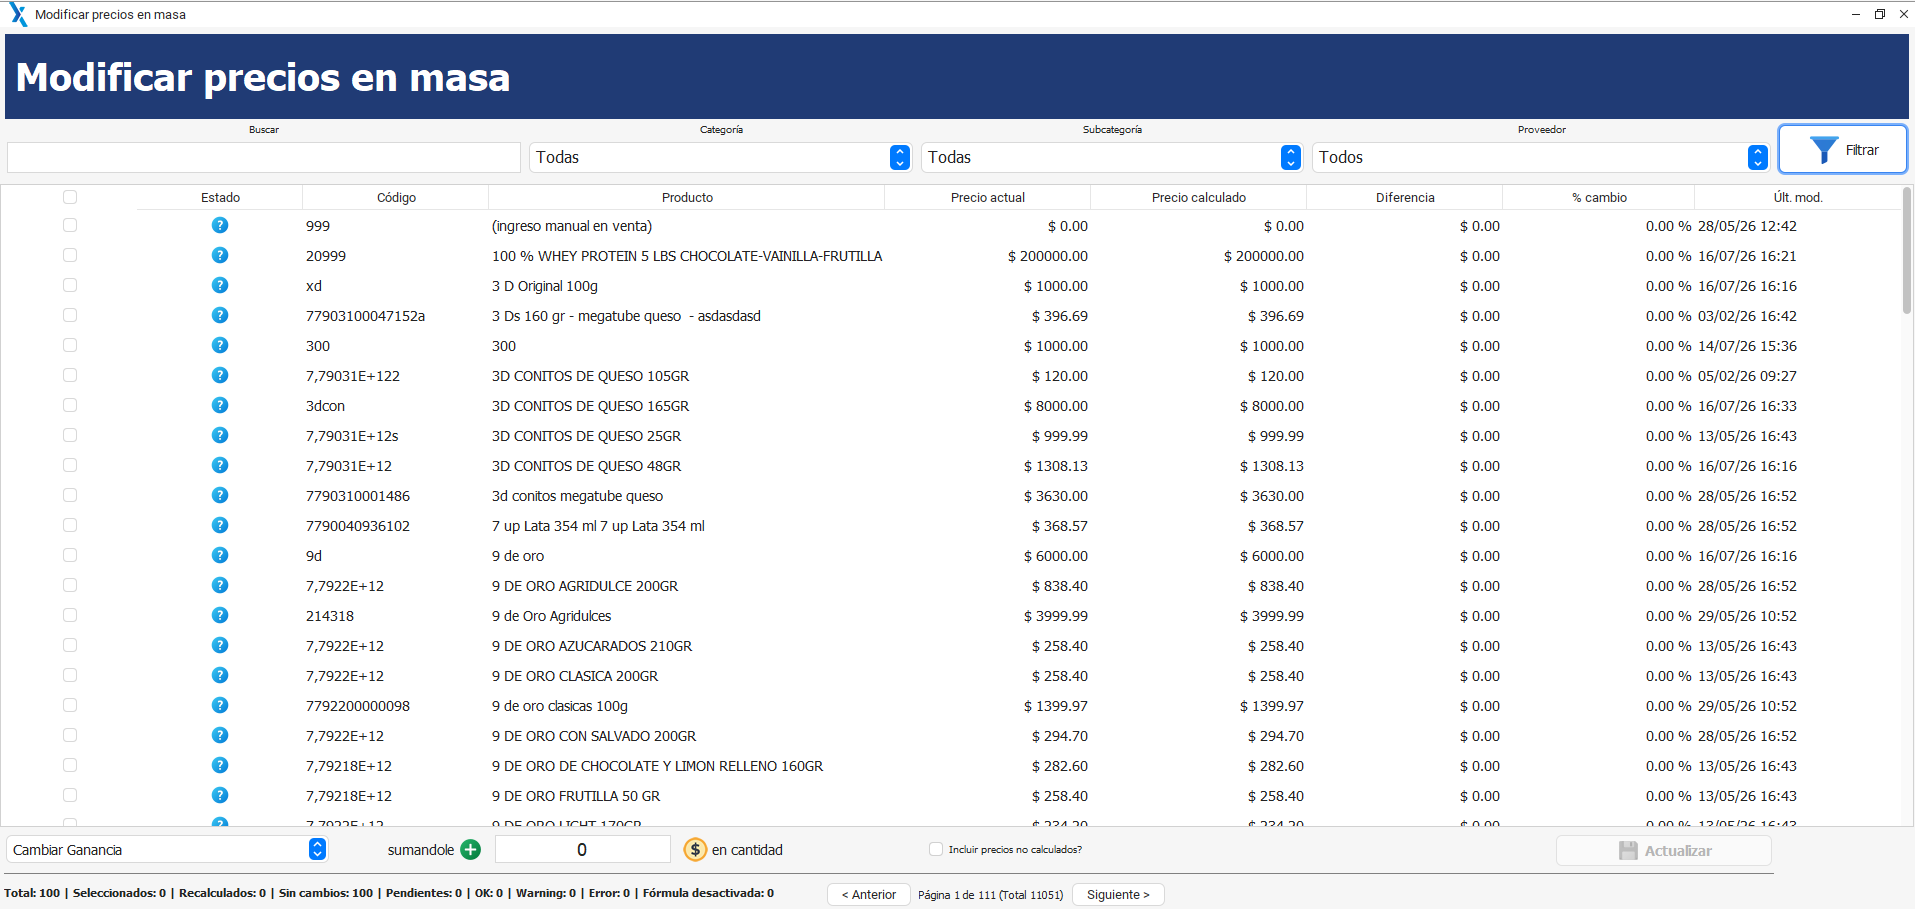Click the en cantidad label
The image size is (1915, 909).
coord(747,850)
